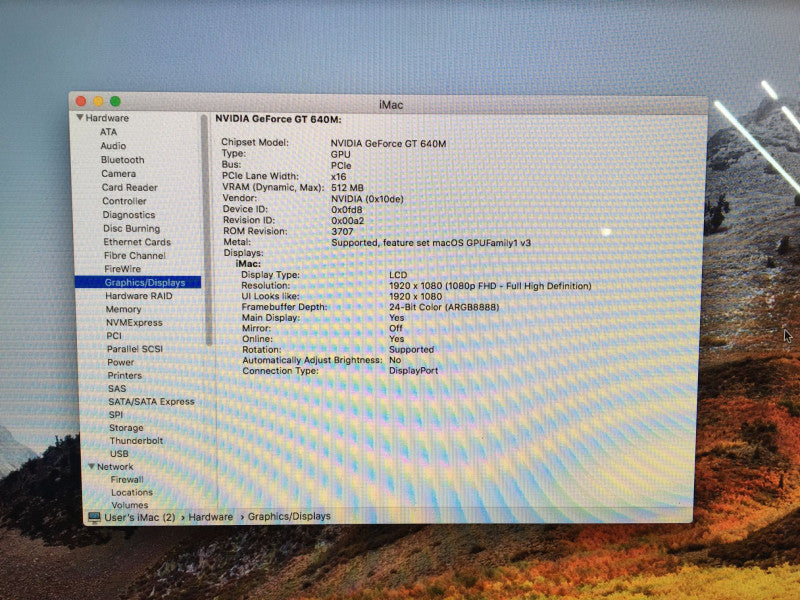The width and height of the screenshot is (800, 600).
Task: Click the sidebar vertical scrollbar
Action: [x=206, y=230]
